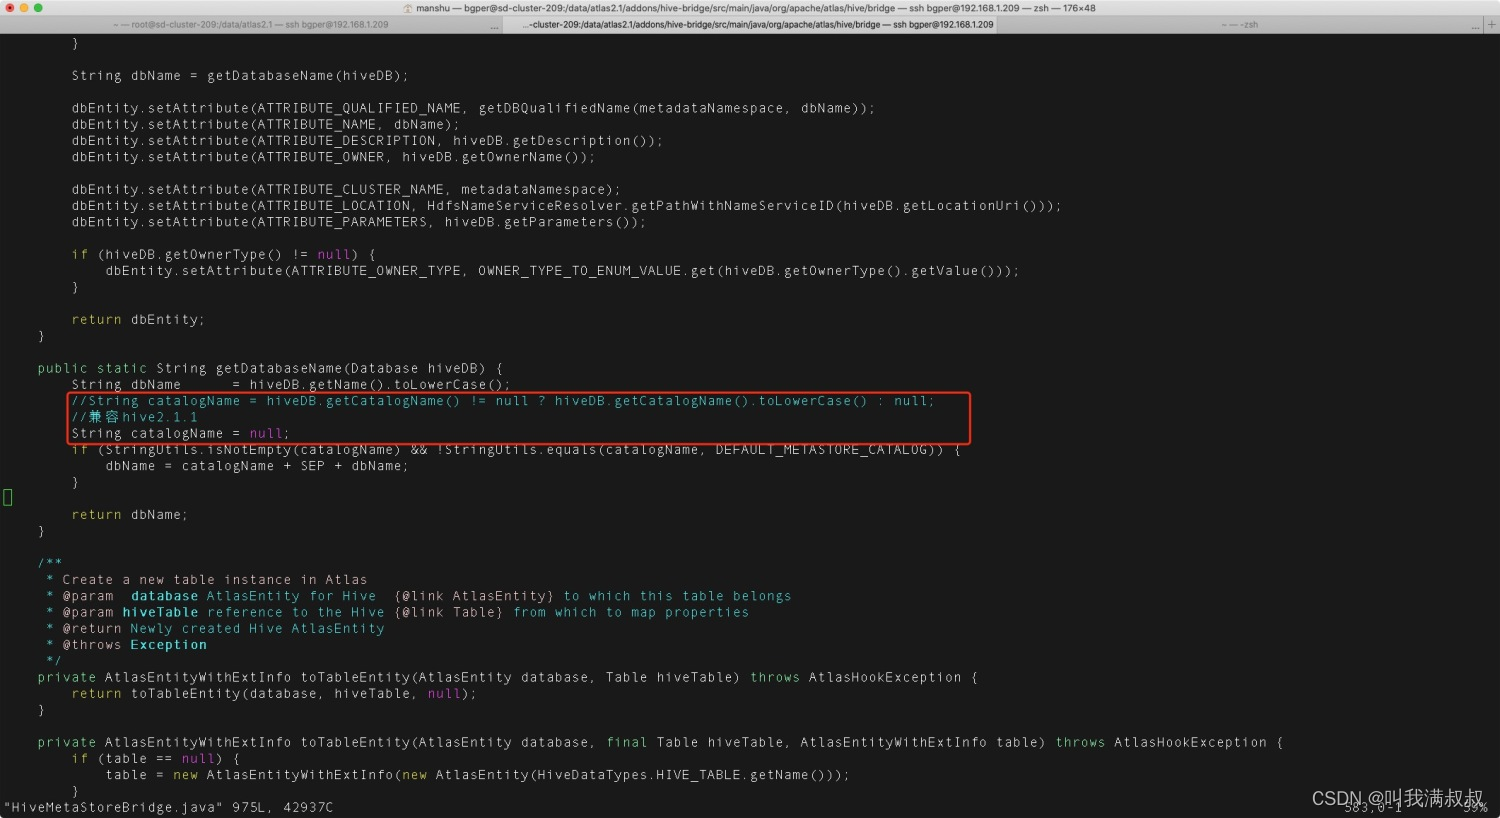
Task: Click the ATTRIBUTE_PARAMETERS setAttribute line
Action: click(359, 222)
